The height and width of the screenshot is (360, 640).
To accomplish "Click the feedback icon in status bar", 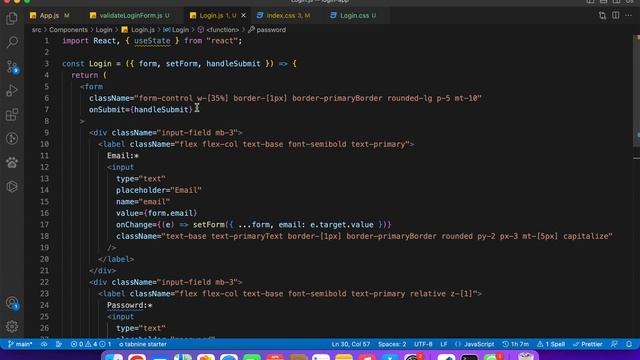I will click(x=614, y=344).
